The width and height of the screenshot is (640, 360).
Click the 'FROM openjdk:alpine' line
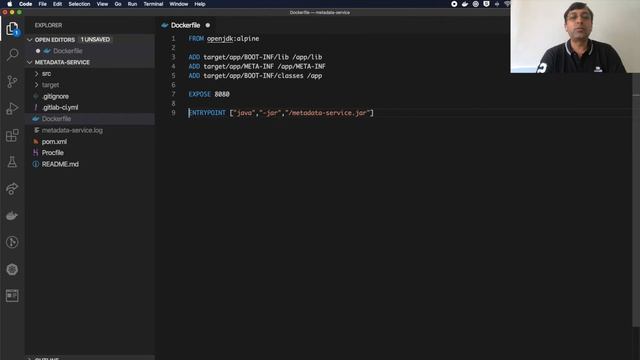click(224, 38)
